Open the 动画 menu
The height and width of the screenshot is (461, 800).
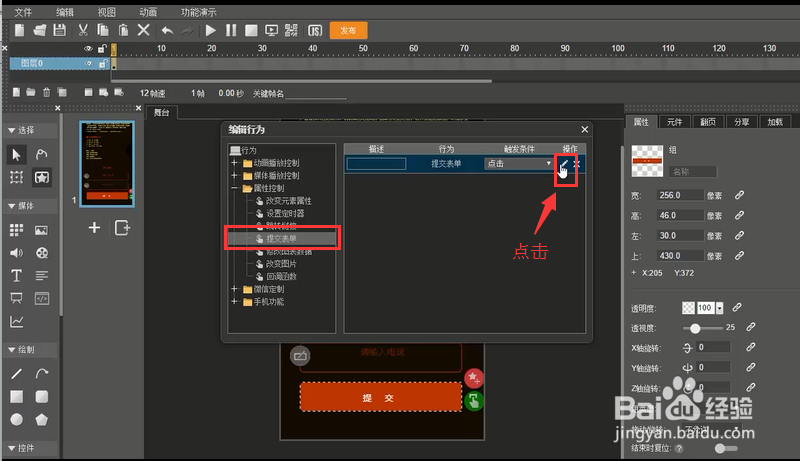point(148,12)
